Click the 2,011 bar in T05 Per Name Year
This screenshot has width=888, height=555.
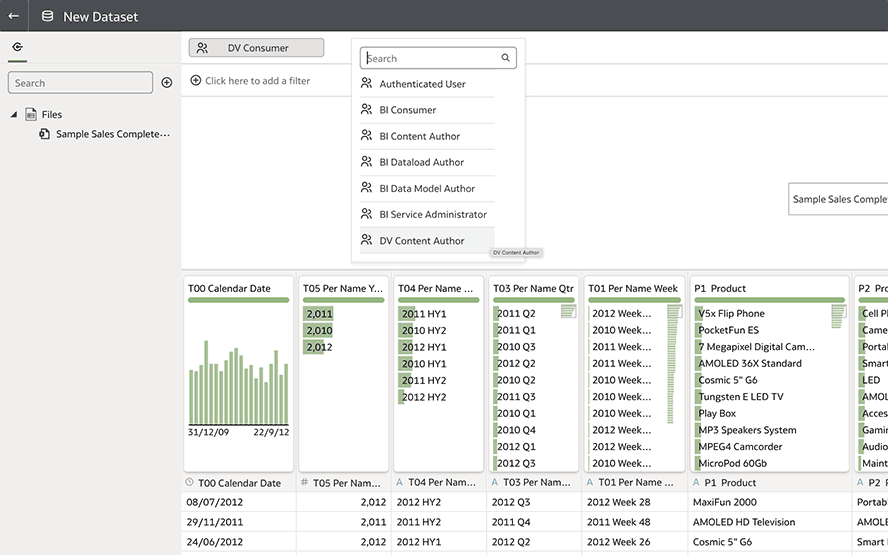pos(319,314)
